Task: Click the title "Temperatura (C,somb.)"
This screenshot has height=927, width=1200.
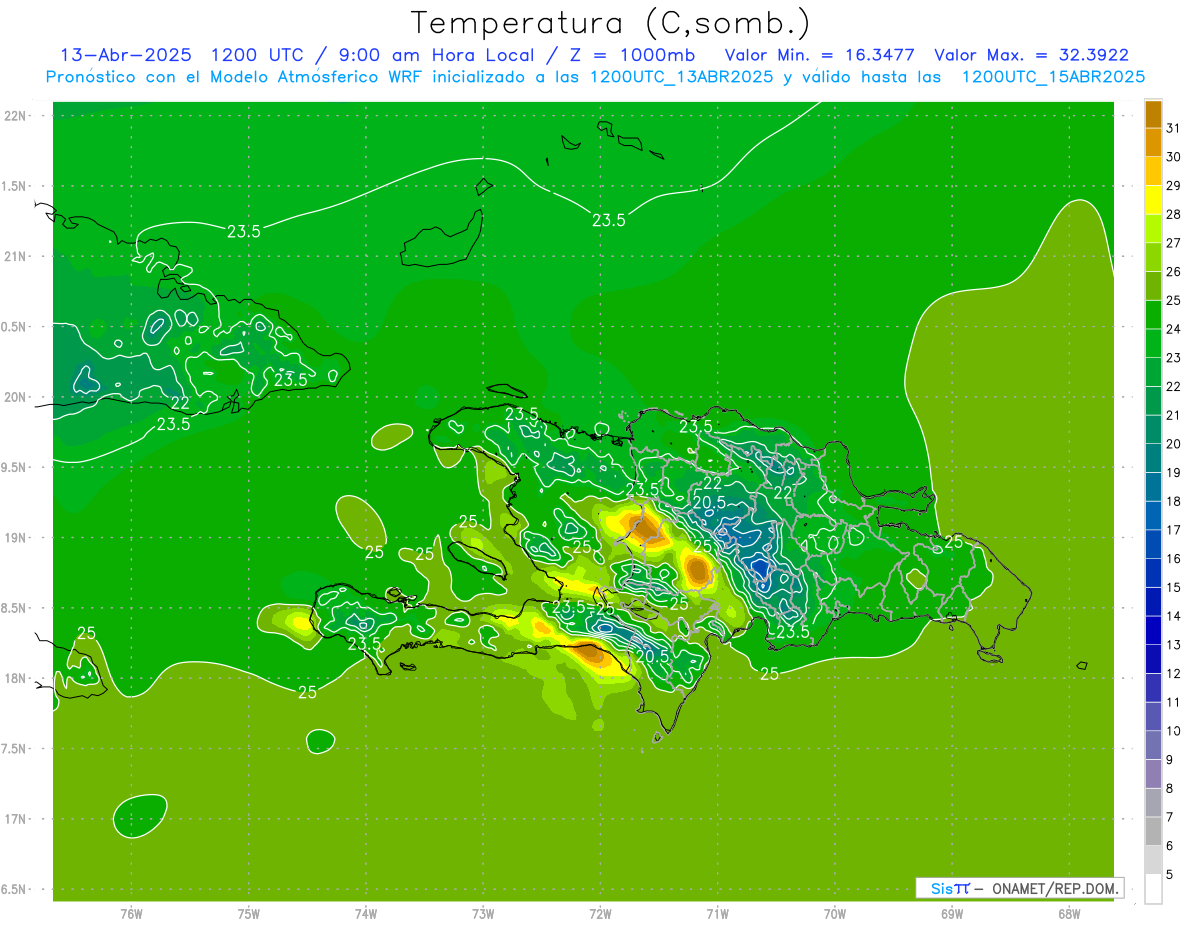Action: [x=610, y=23]
